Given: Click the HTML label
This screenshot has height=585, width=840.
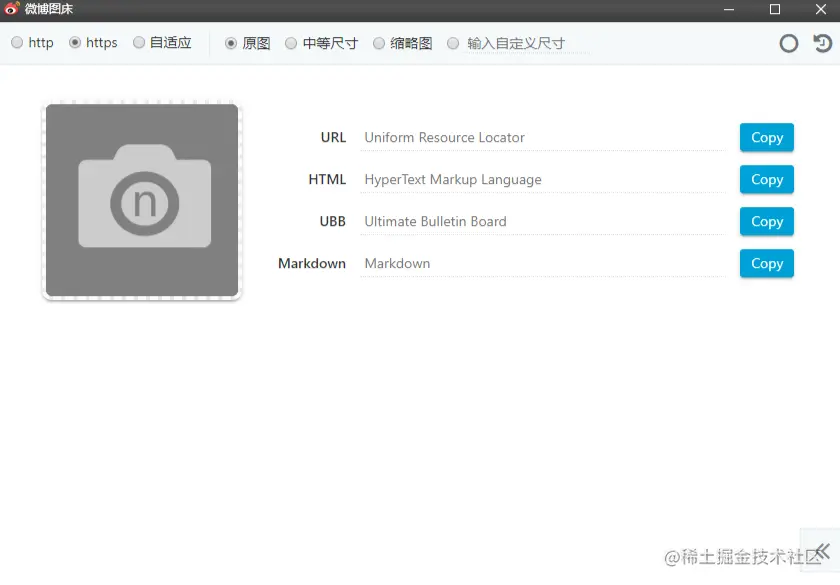Looking at the screenshot, I should [x=327, y=179].
